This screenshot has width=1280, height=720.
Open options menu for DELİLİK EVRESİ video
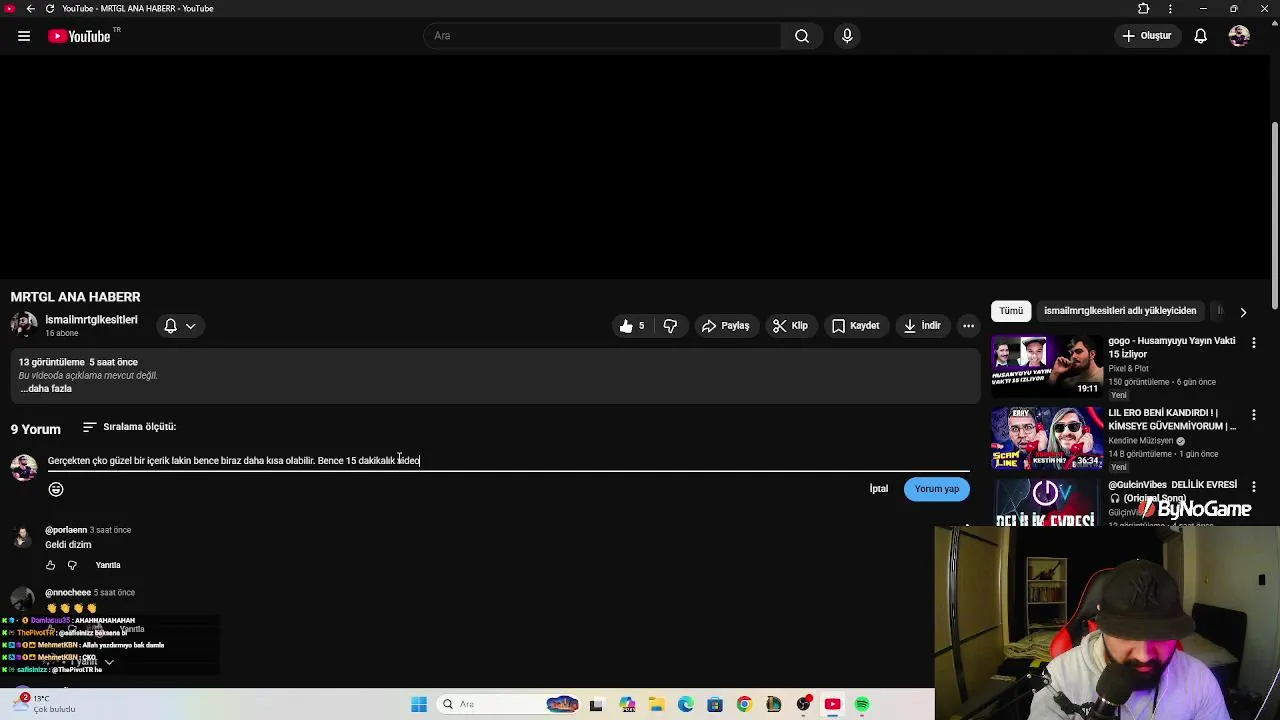(x=1254, y=487)
